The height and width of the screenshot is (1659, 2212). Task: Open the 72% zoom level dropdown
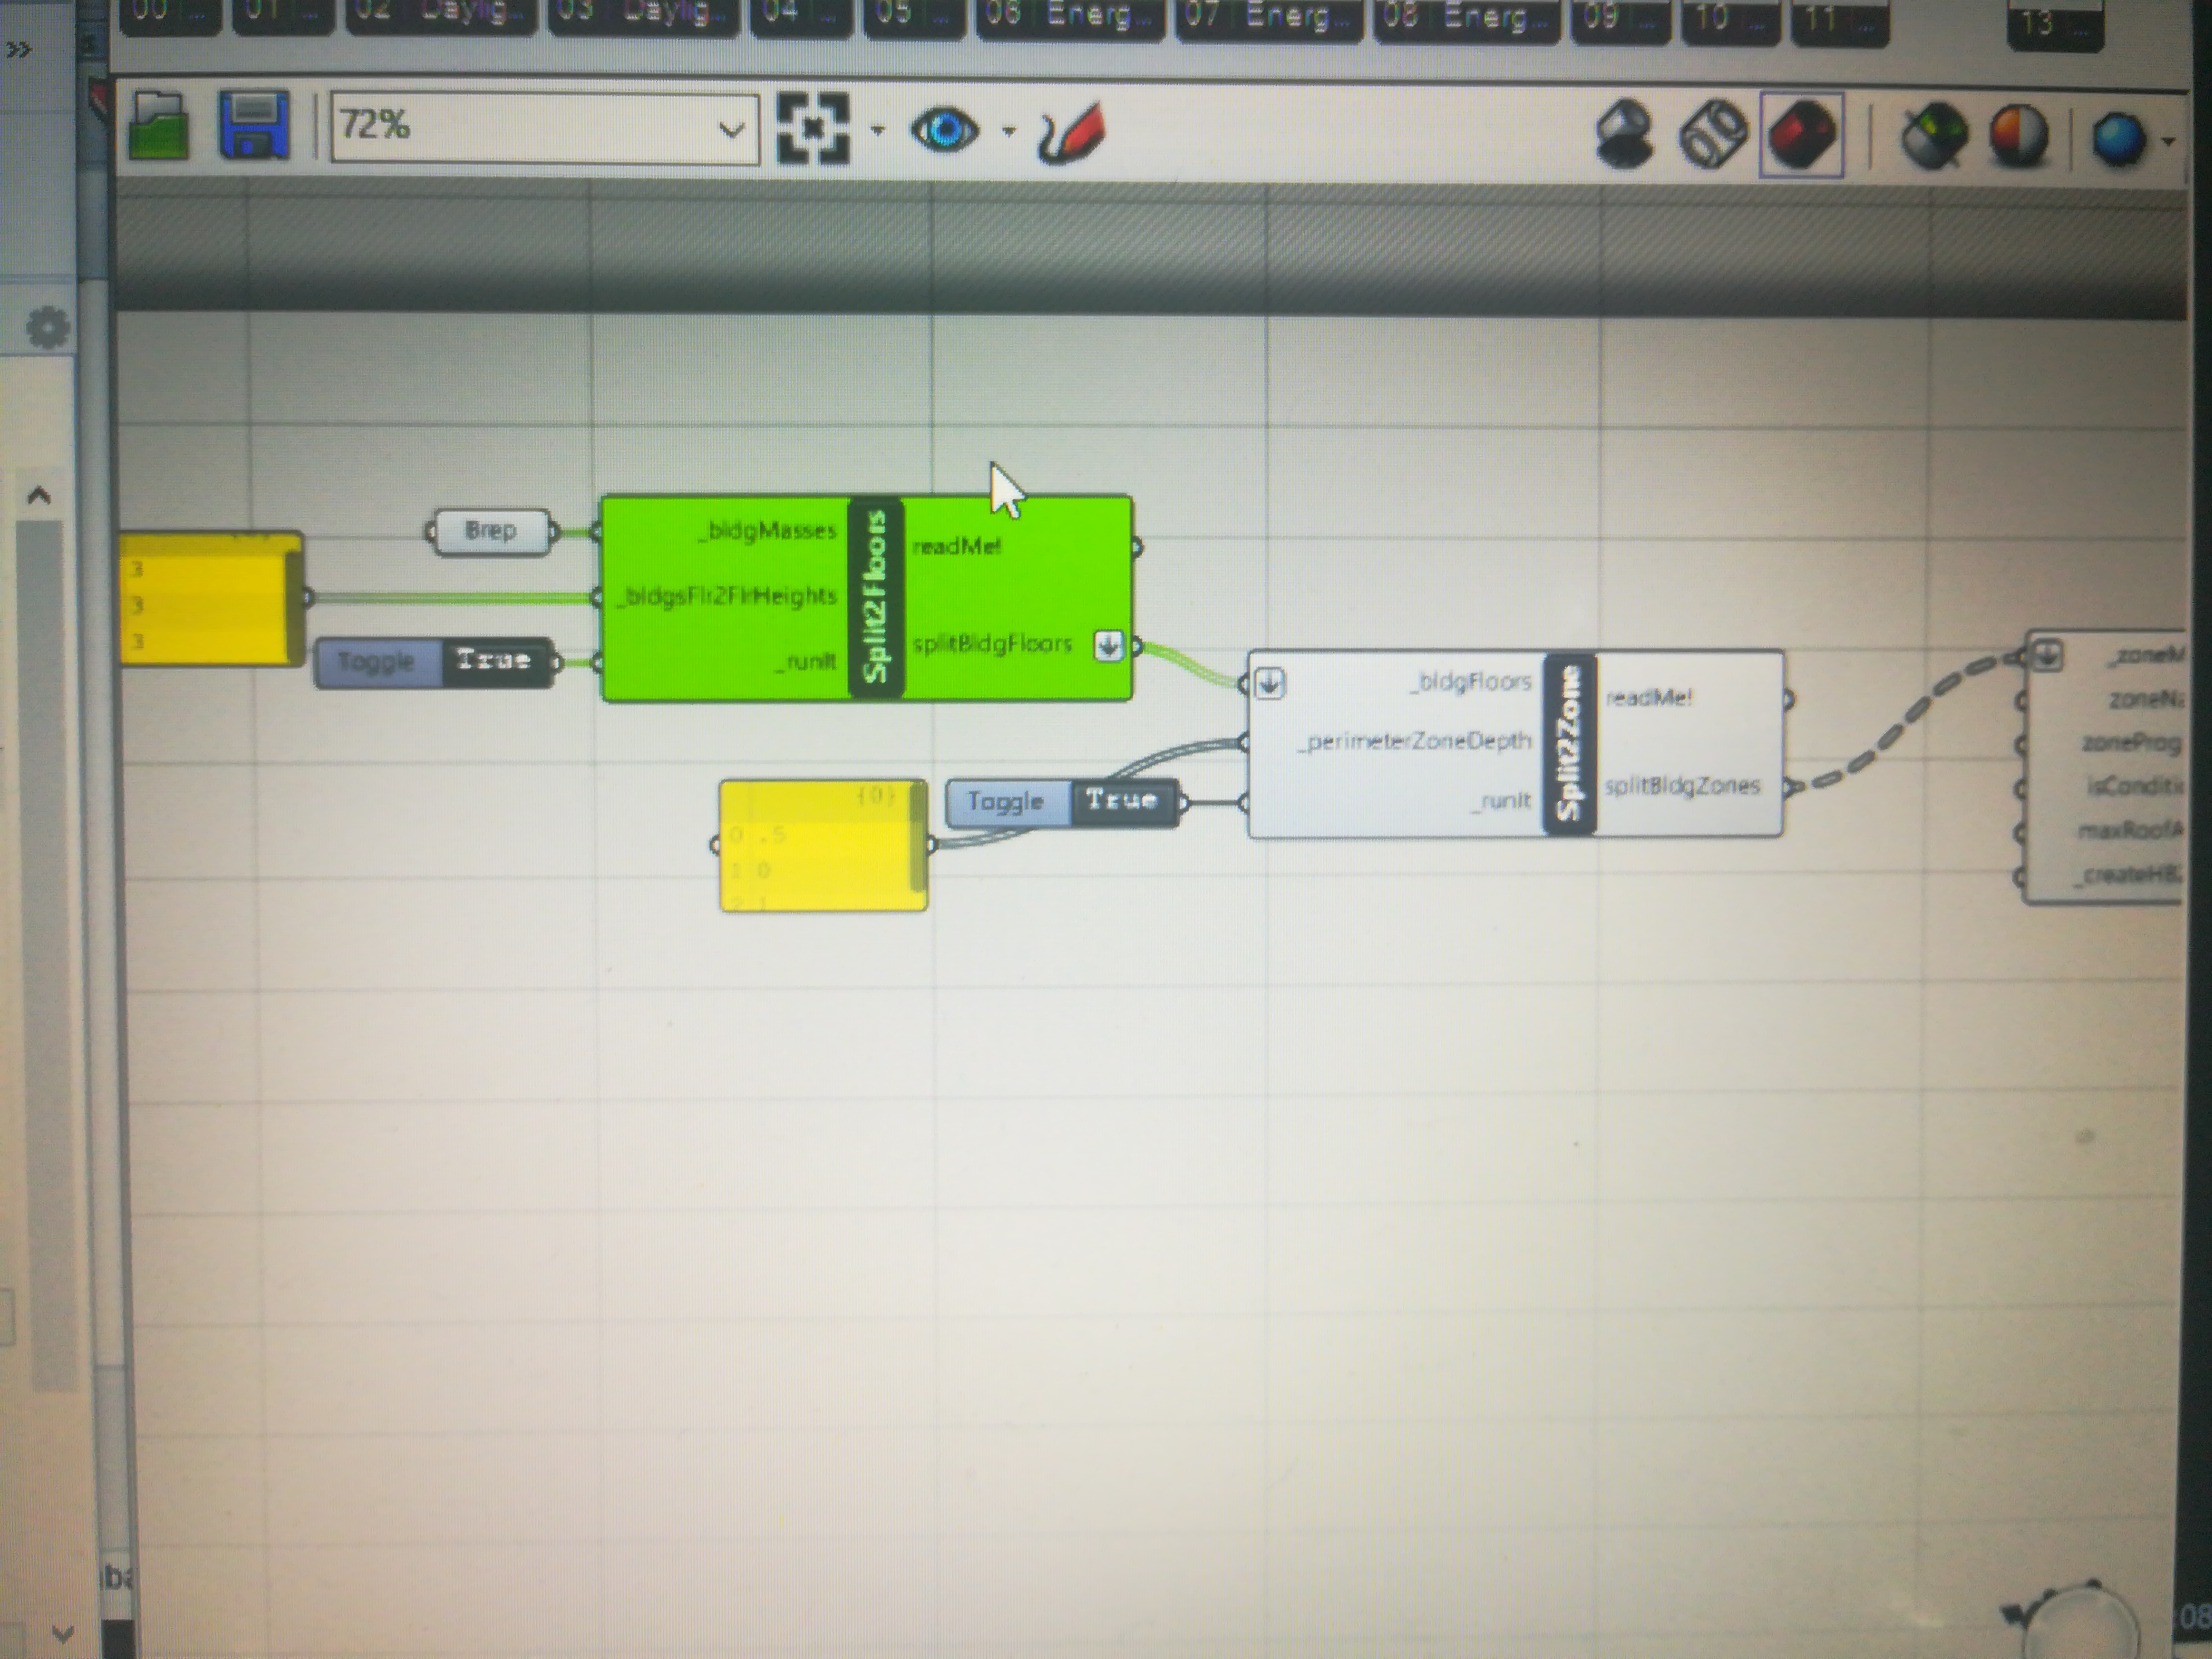coord(545,127)
